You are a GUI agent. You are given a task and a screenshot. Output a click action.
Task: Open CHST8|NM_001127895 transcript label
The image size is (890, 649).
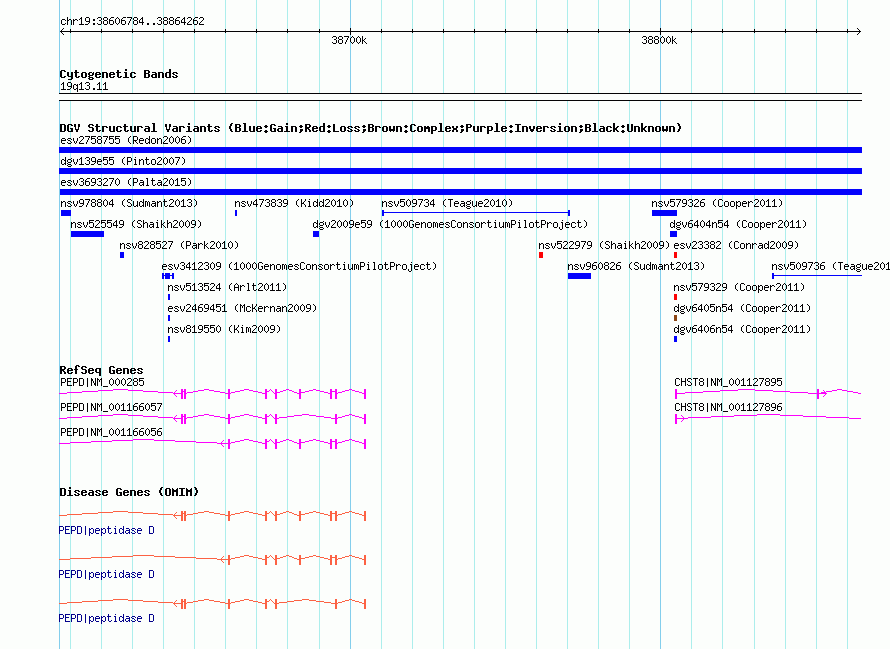pyautogui.click(x=728, y=382)
